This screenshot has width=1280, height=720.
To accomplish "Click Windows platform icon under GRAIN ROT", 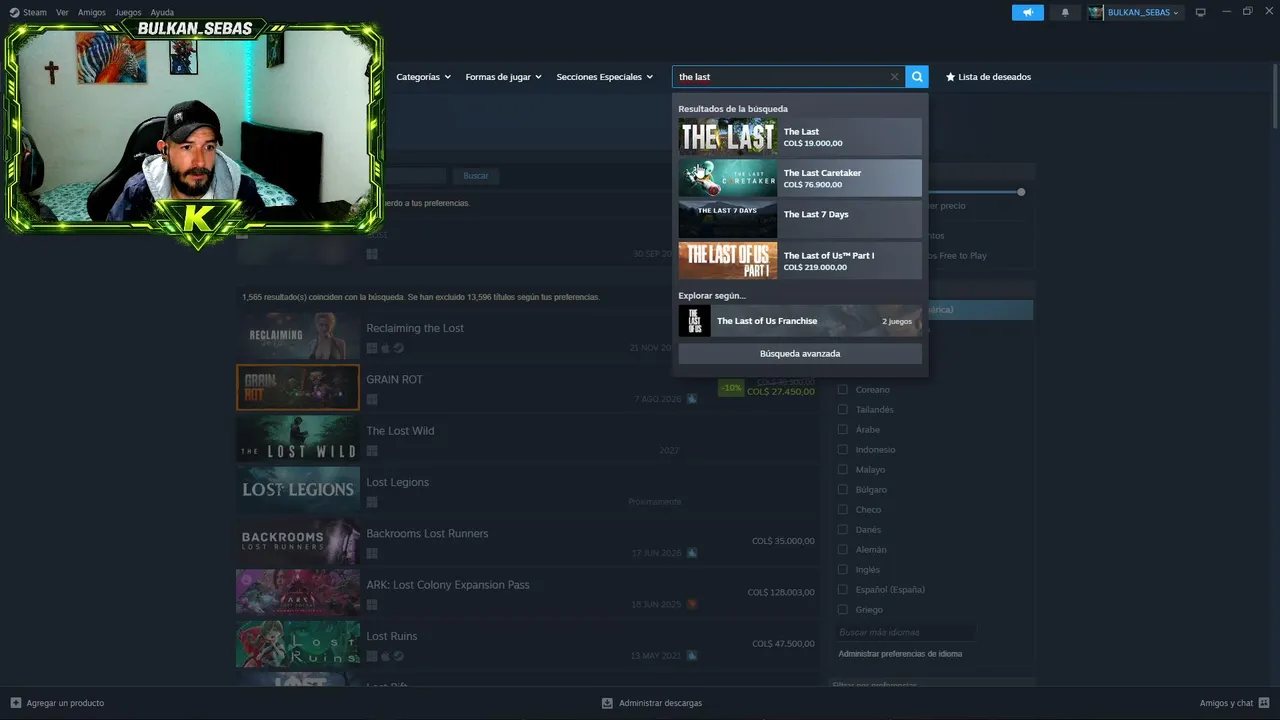I will (x=372, y=399).
